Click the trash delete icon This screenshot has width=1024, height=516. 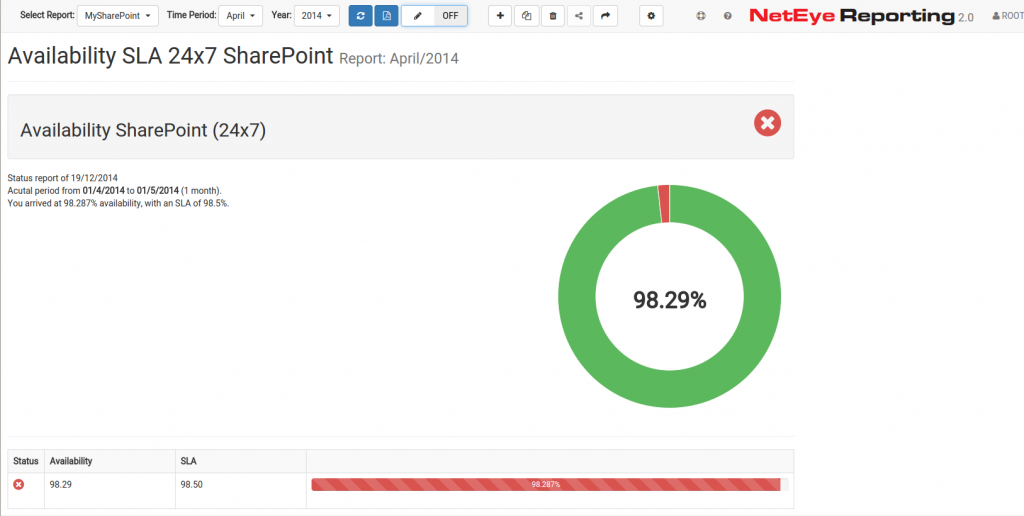(552, 16)
